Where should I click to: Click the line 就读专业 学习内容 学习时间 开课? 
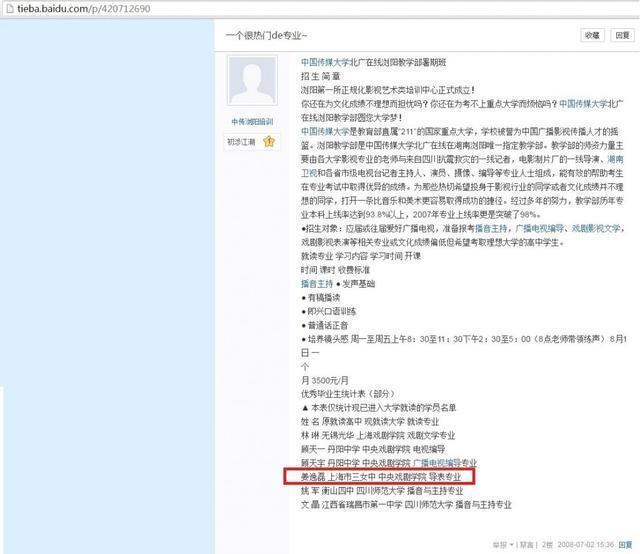point(361,256)
